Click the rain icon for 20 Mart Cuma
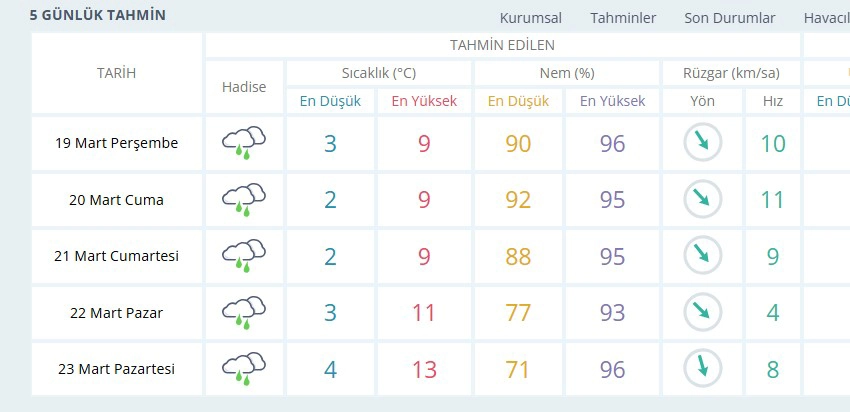Image resolution: width=850 pixels, height=412 pixels. coord(243,200)
